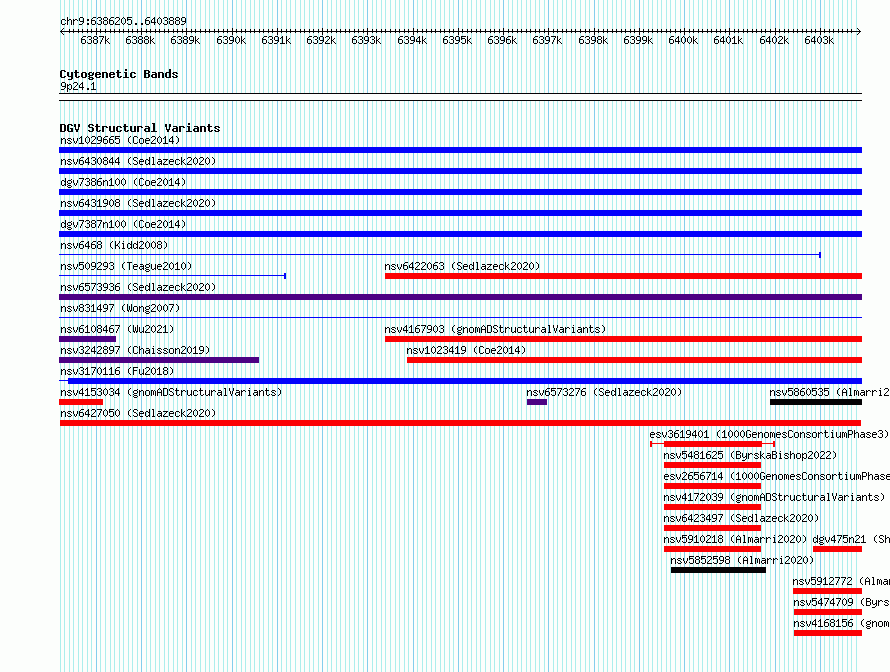Select the black bar under nsv5852598

718,570
